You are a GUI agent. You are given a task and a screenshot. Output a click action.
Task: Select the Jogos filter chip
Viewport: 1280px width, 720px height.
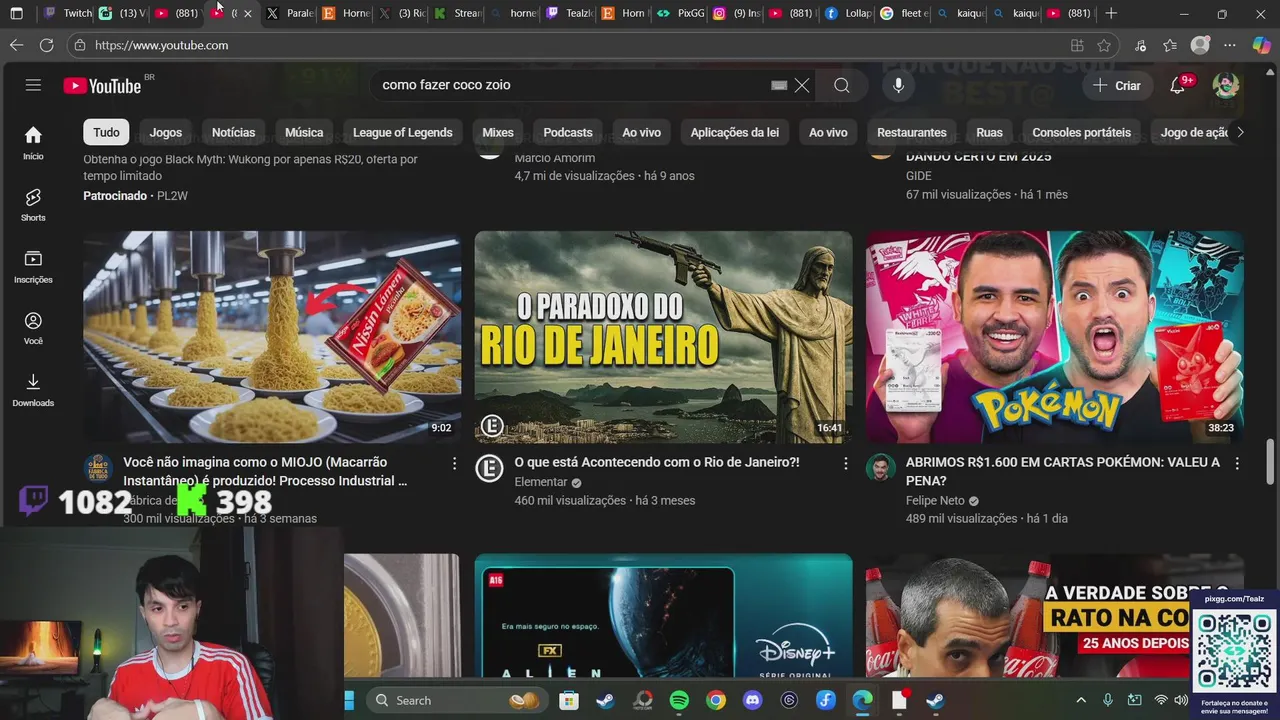click(166, 132)
